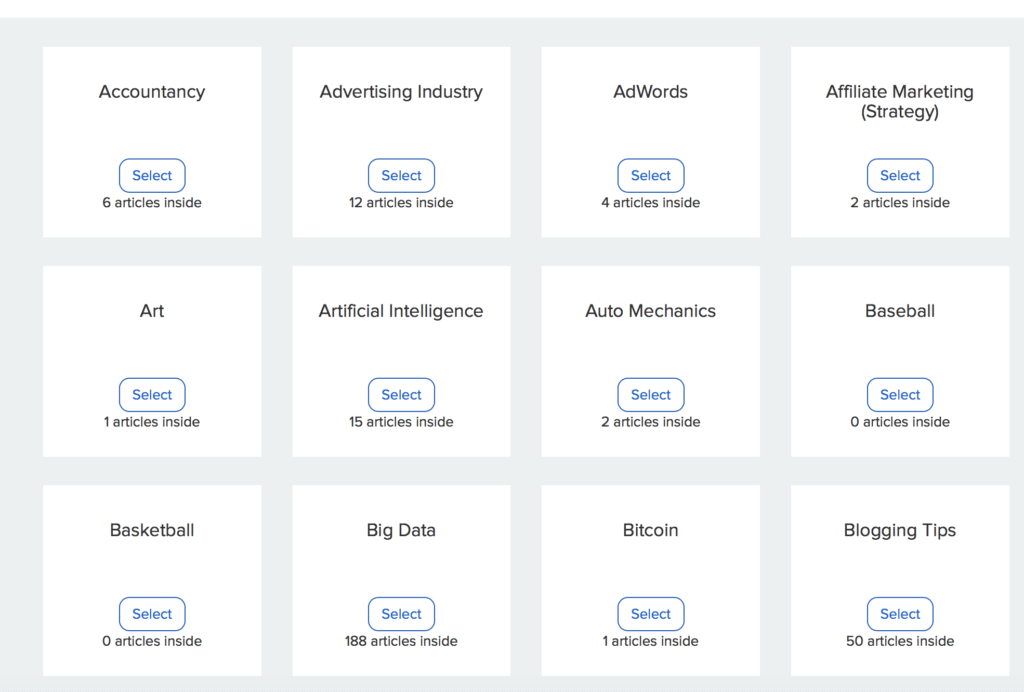Choose Affiliate Marketing (Strategy) Select button
Screen dimensions: 1024x692
pyautogui.click(x=900, y=175)
